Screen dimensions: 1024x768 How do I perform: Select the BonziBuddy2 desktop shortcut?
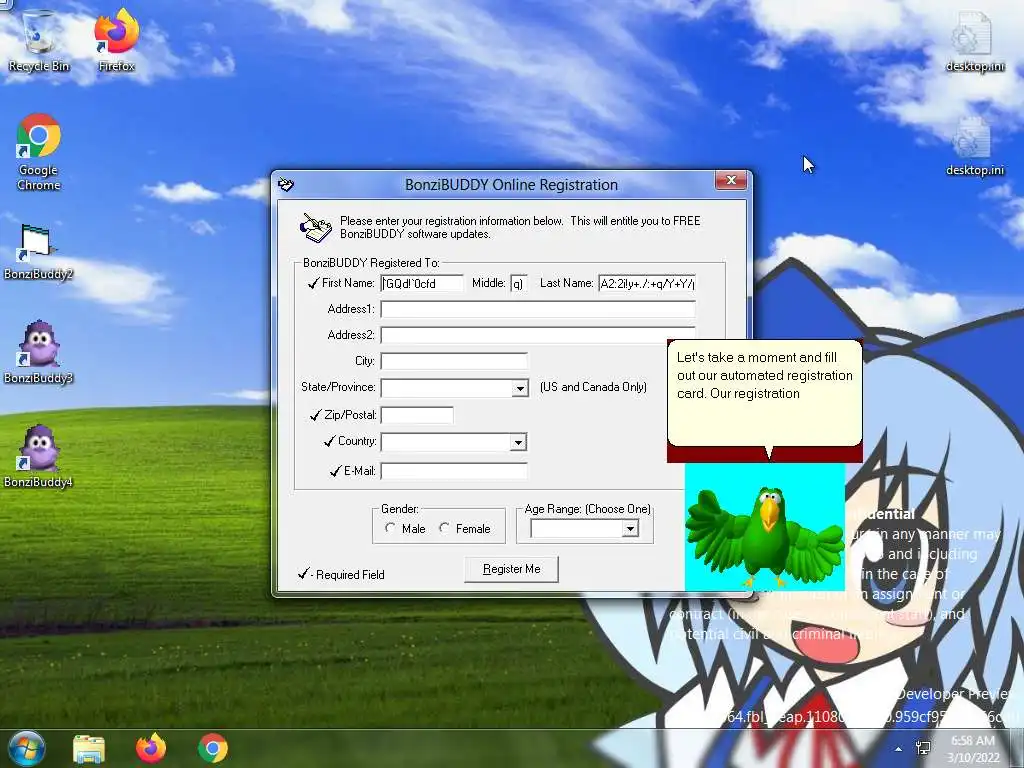[38, 251]
